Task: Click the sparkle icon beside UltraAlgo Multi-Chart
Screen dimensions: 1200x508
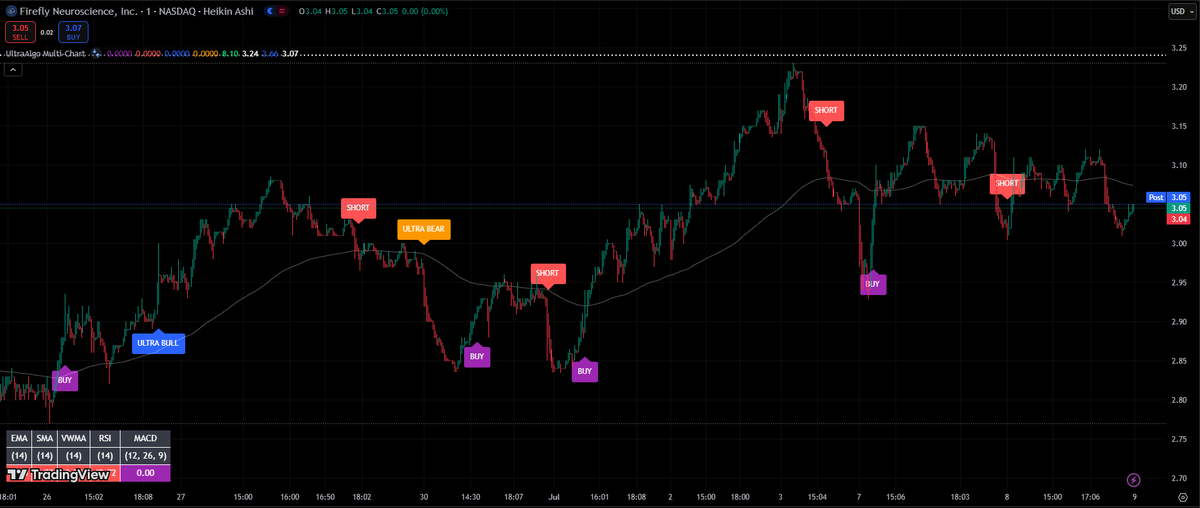Action: pos(96,53)
